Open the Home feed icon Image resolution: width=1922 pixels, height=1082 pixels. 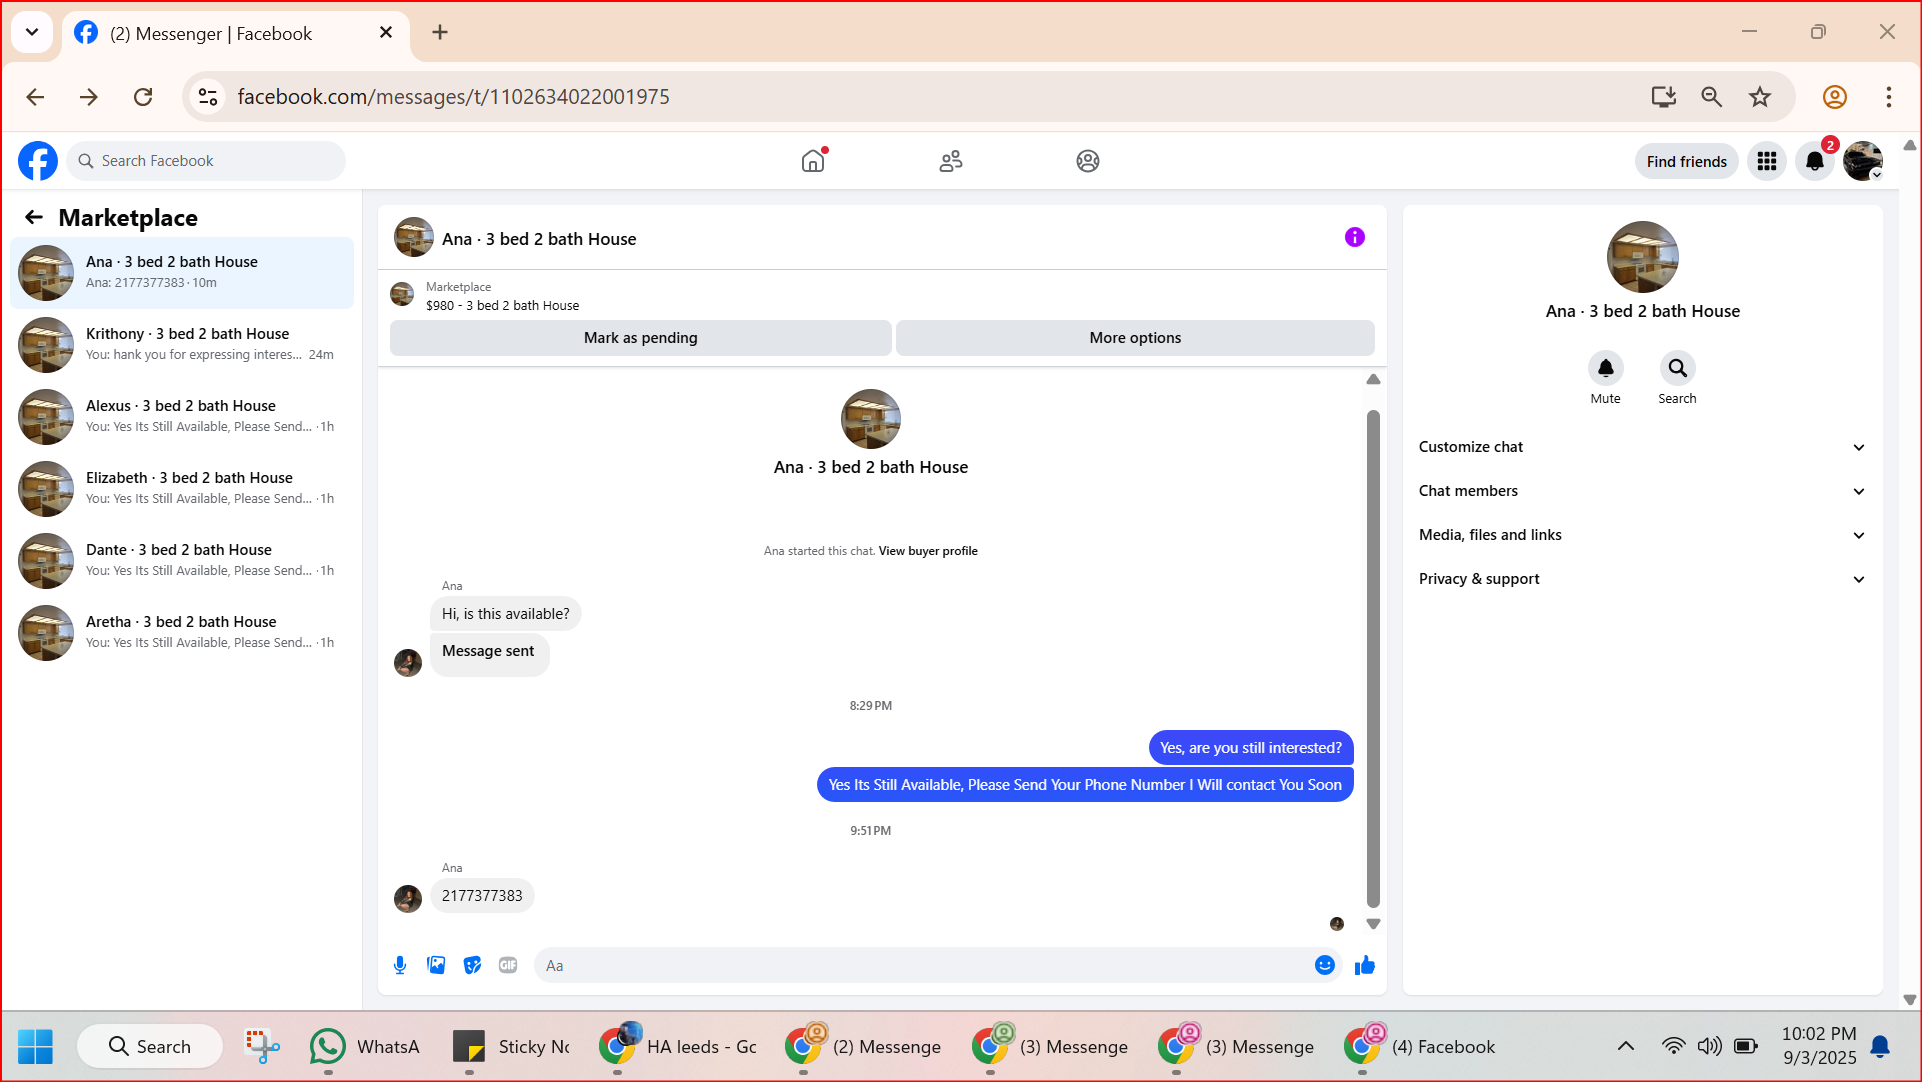click(814, 160)
